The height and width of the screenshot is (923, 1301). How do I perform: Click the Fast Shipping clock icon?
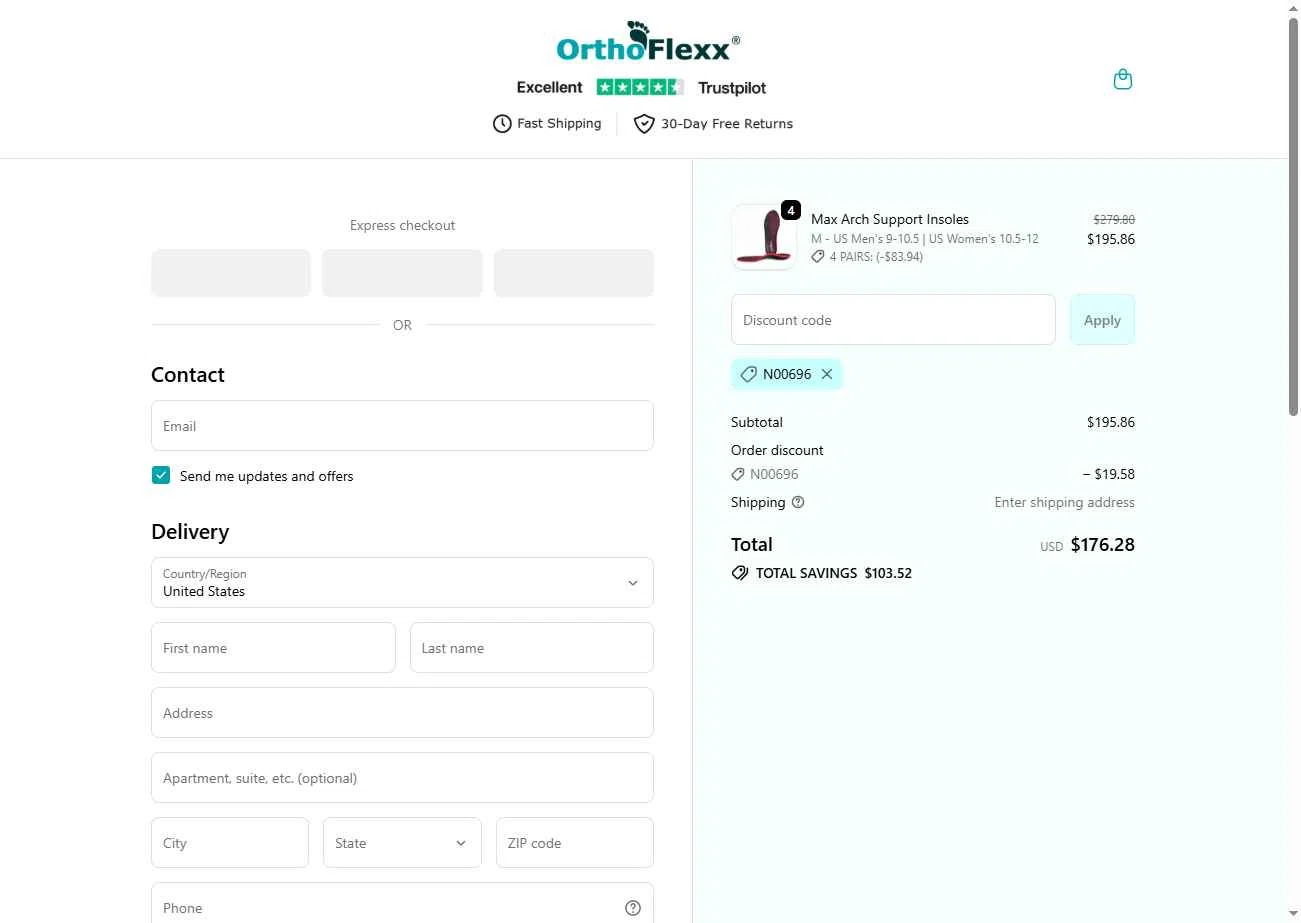coord(502,124)
